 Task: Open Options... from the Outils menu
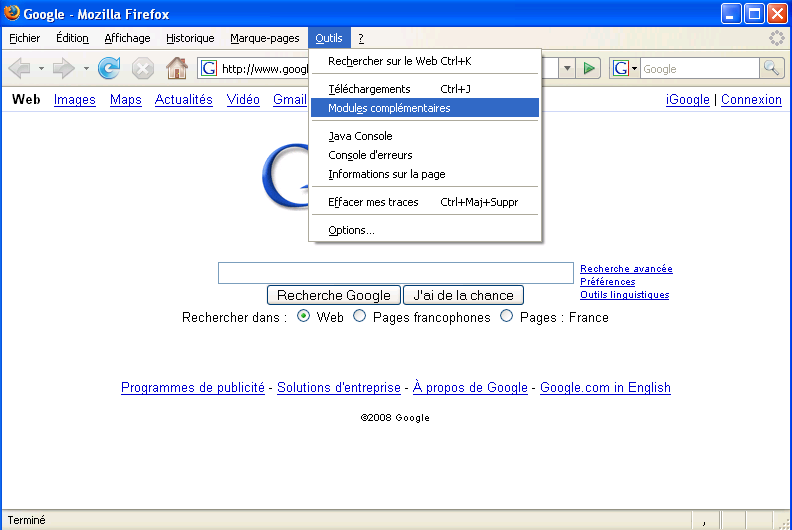point(425,230)
